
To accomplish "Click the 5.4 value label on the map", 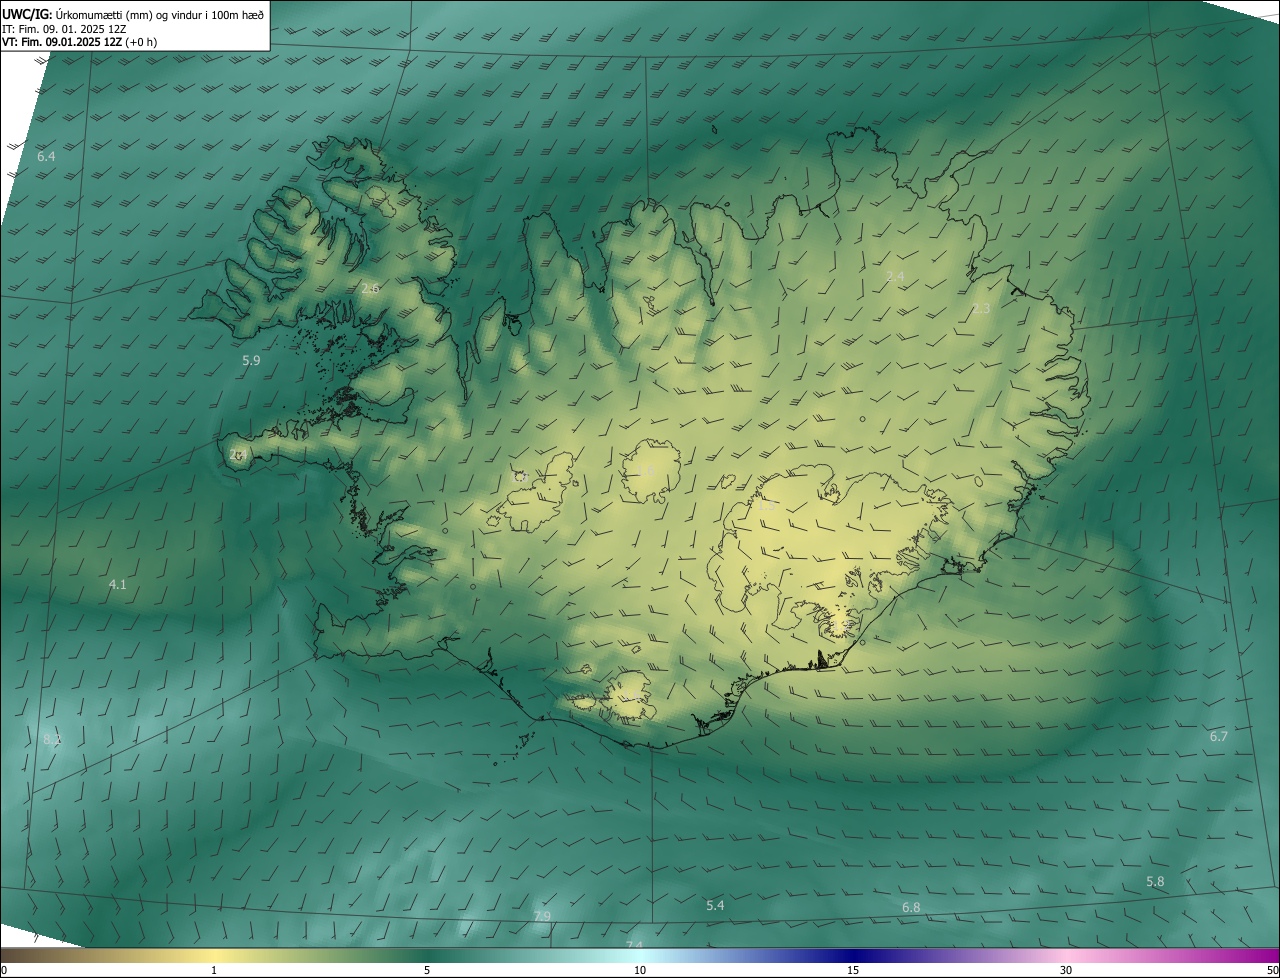I will [x=715, y=905].
